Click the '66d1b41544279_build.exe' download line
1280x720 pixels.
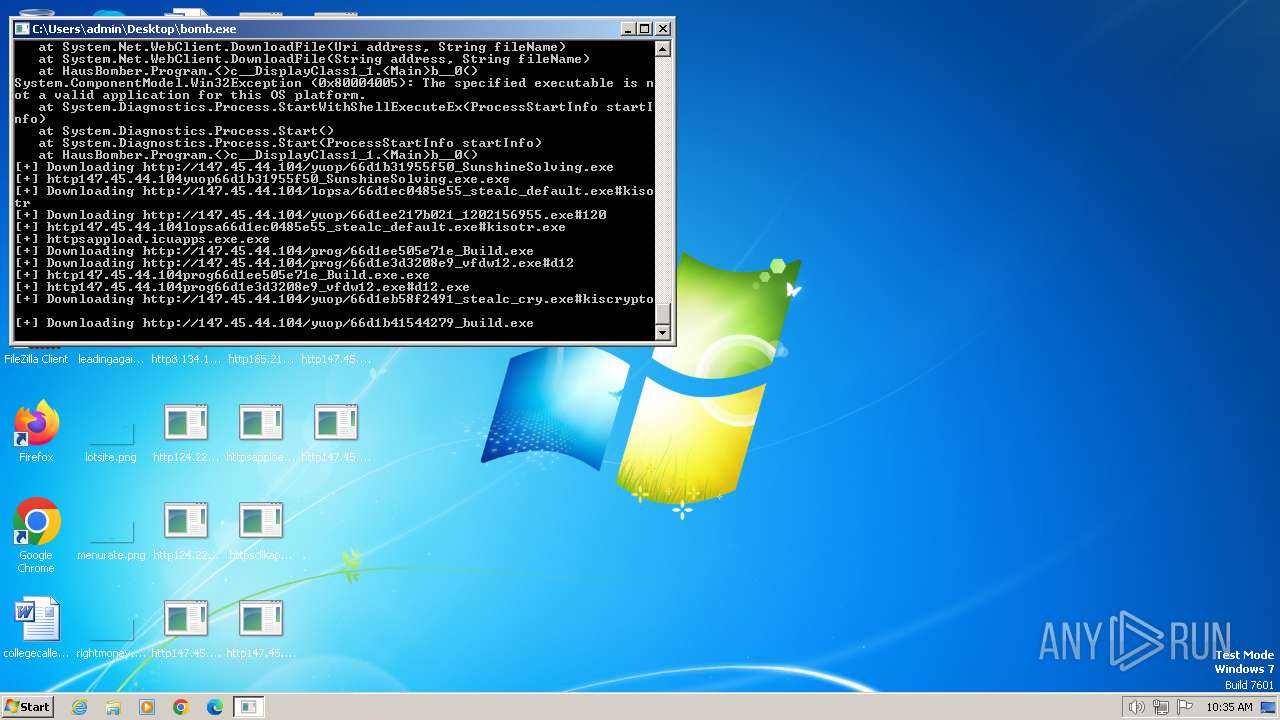[x=274, y=323]
